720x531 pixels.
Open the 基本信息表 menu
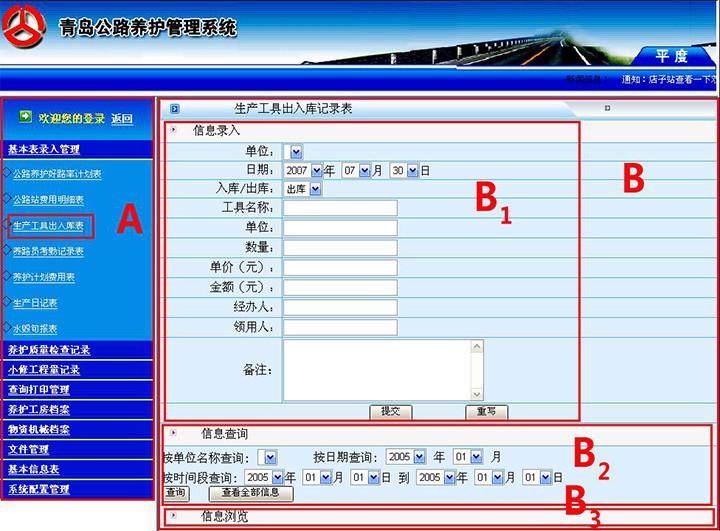[34, 469]
